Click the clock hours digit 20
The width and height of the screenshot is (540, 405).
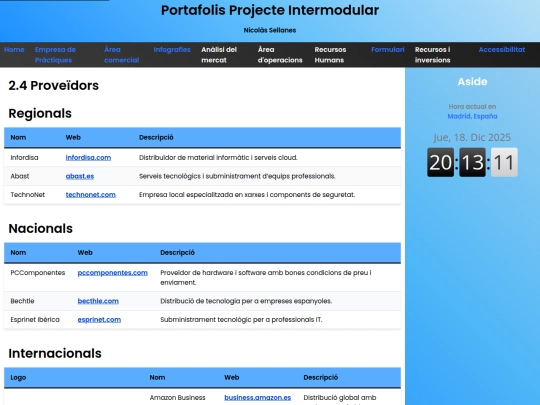(x=440, y=162)
